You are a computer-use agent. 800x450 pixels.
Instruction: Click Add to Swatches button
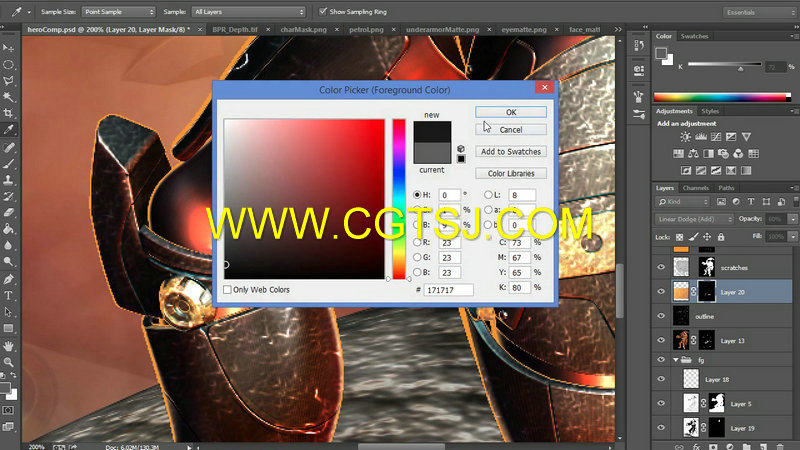coord(511,152)
